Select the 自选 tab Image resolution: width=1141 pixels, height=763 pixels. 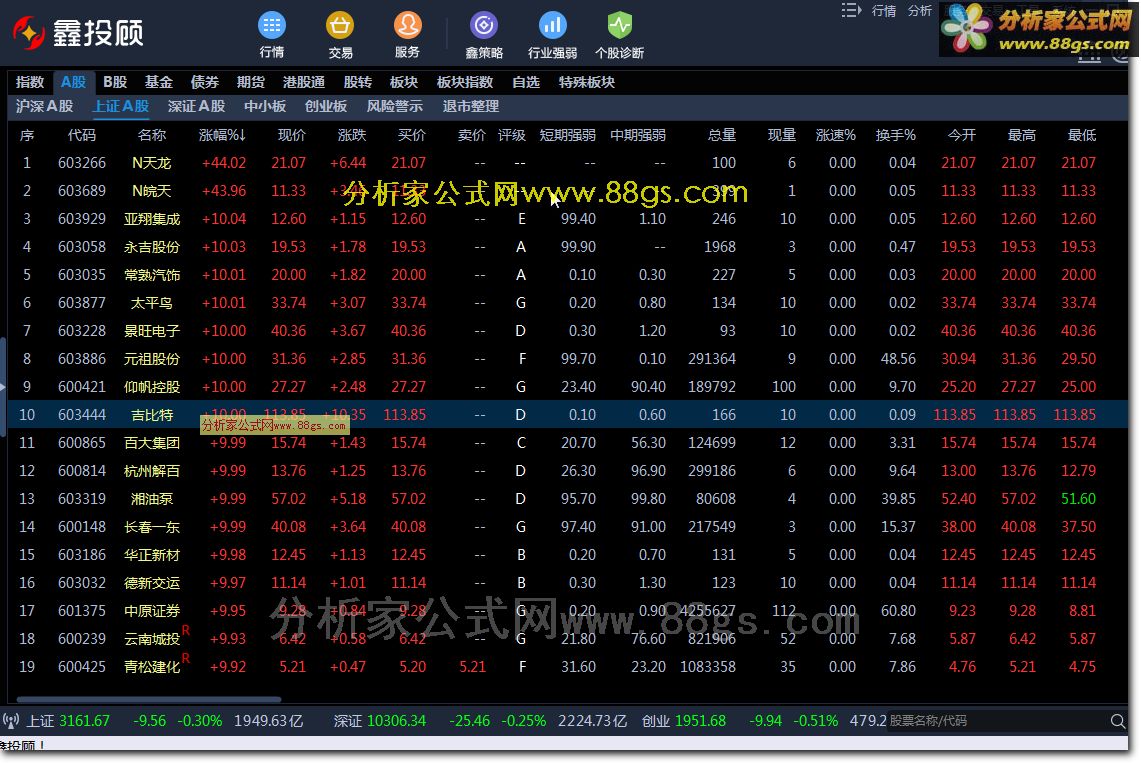click(525, 82)
